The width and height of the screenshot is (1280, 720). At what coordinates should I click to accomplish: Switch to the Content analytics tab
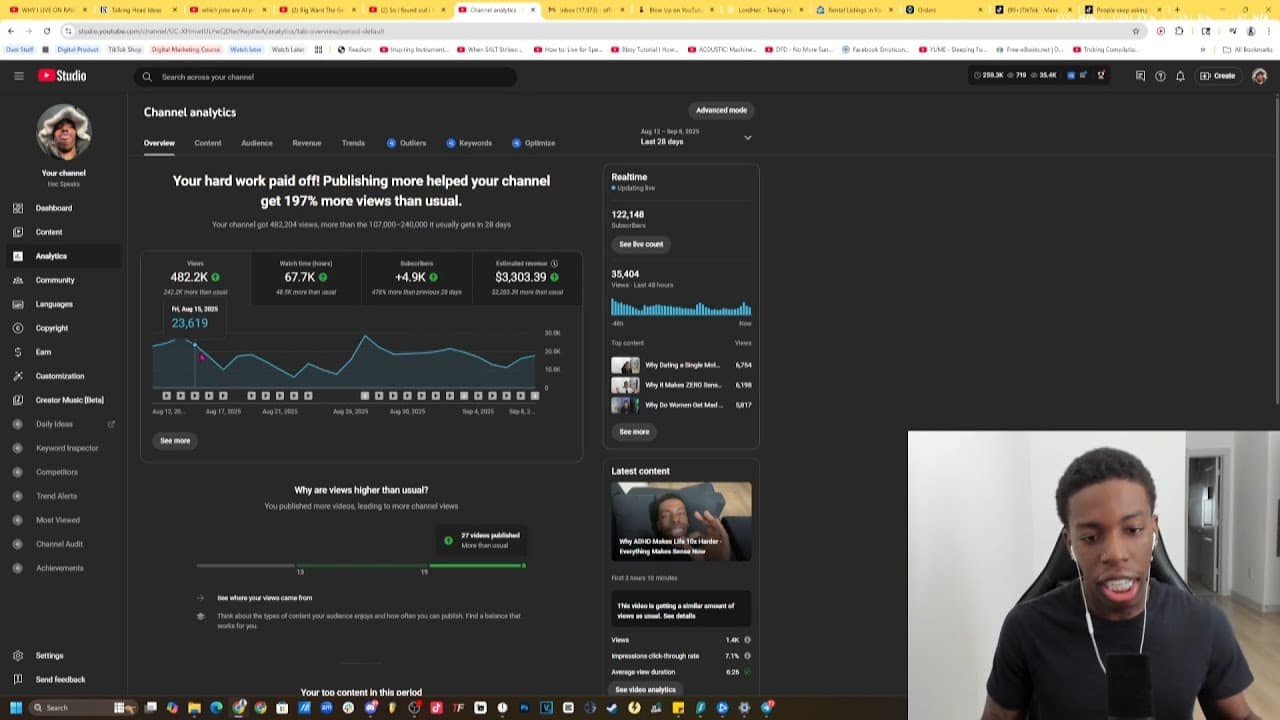coord(208,143)
